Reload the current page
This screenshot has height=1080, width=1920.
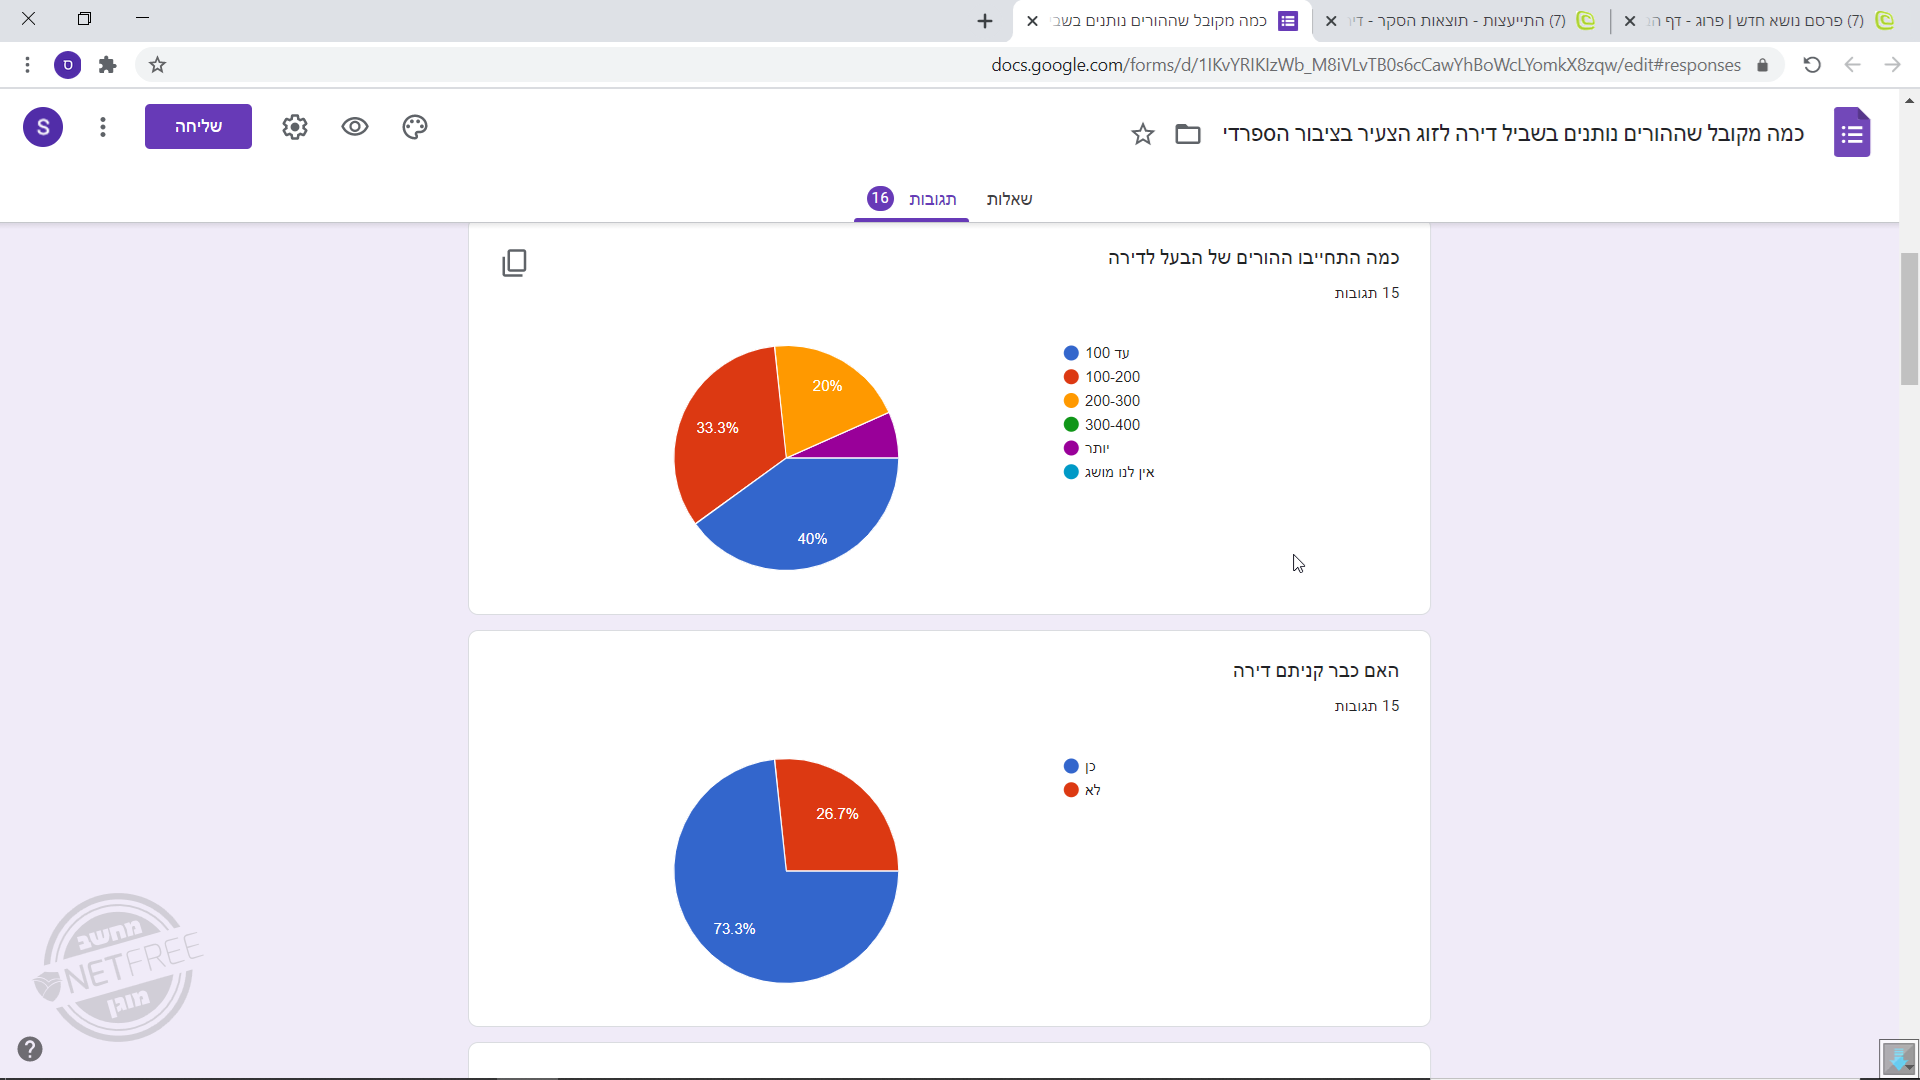[x=1812, y=65]
